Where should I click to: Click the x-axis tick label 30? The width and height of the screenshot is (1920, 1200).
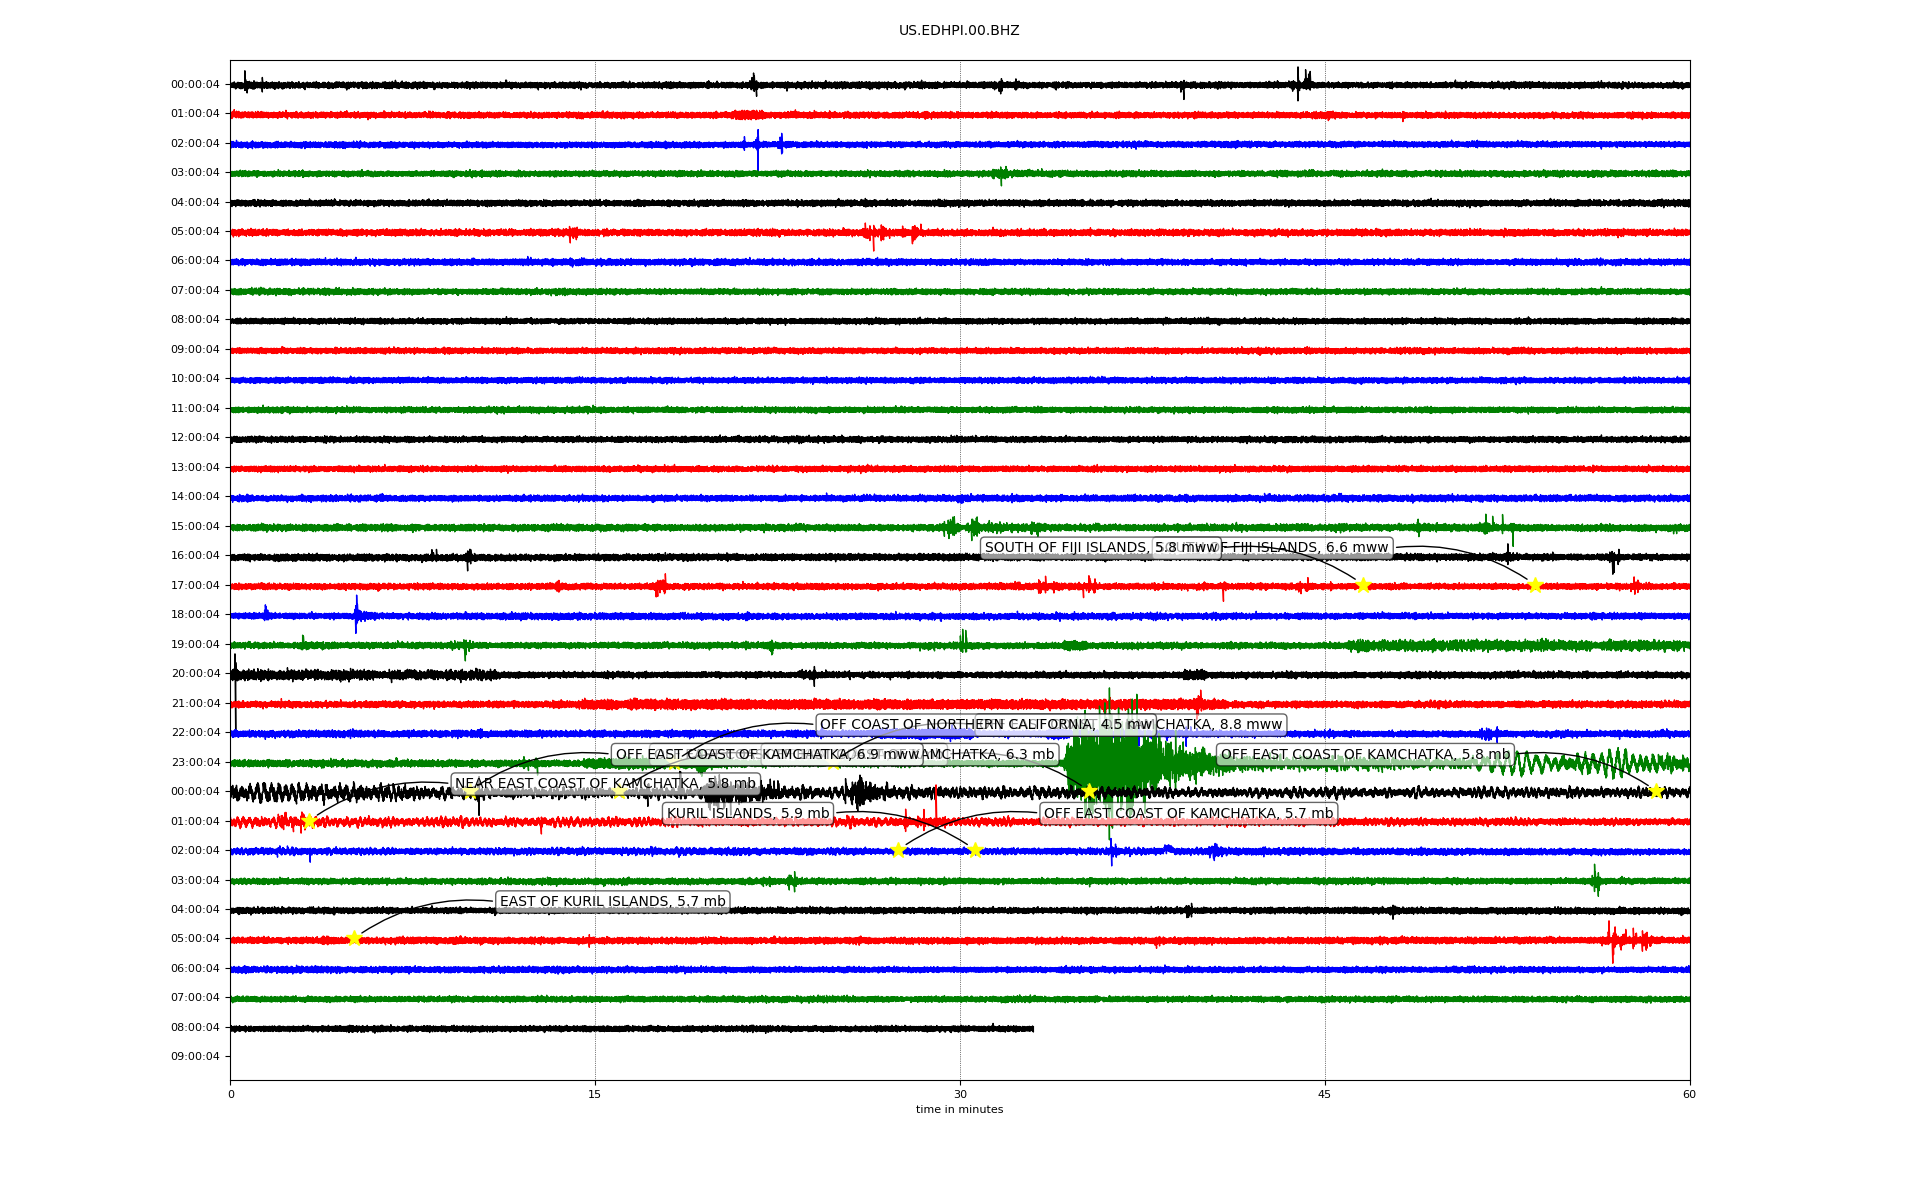tap(960, 1094)
